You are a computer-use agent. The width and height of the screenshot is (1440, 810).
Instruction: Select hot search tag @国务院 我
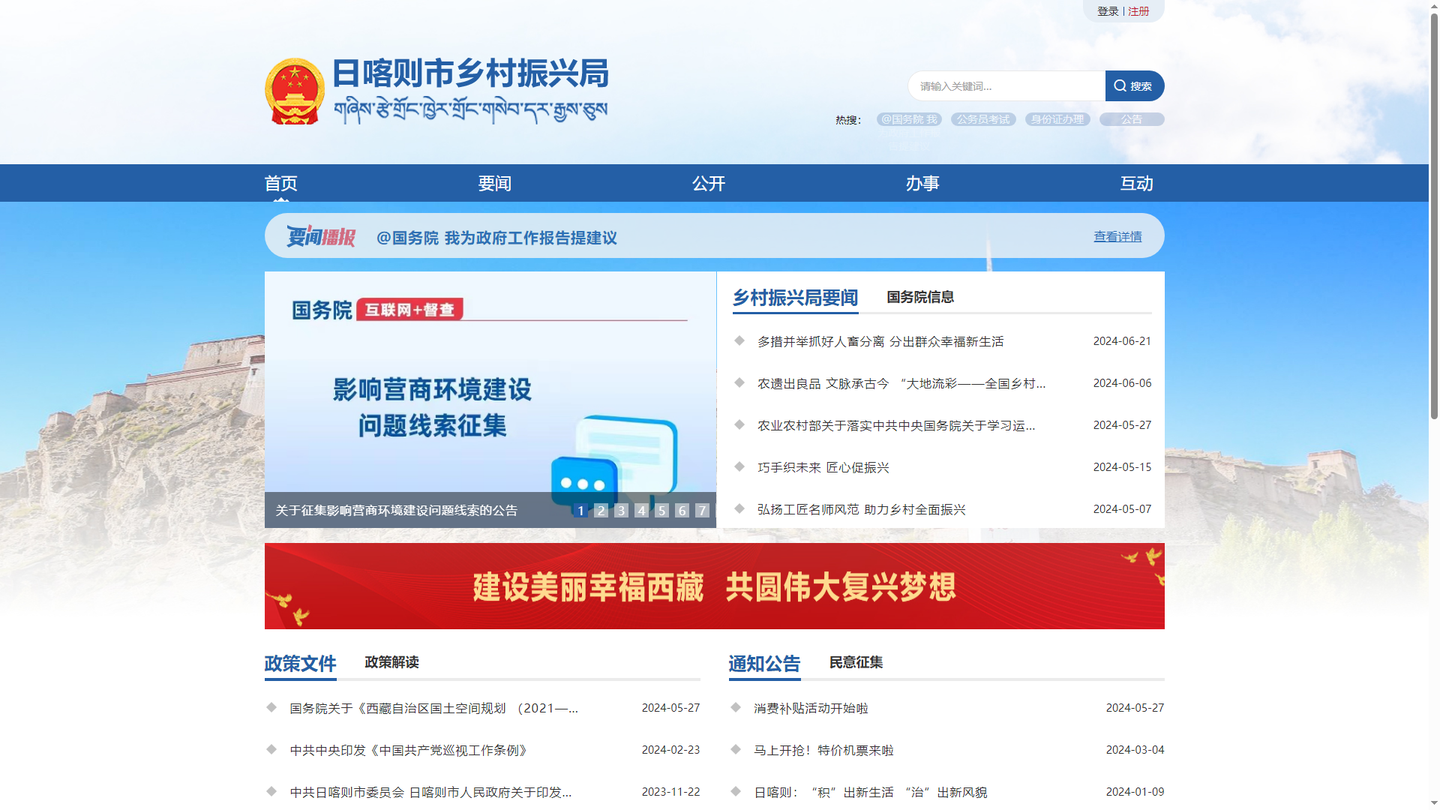pyautogui.click(x=909, y=119)
